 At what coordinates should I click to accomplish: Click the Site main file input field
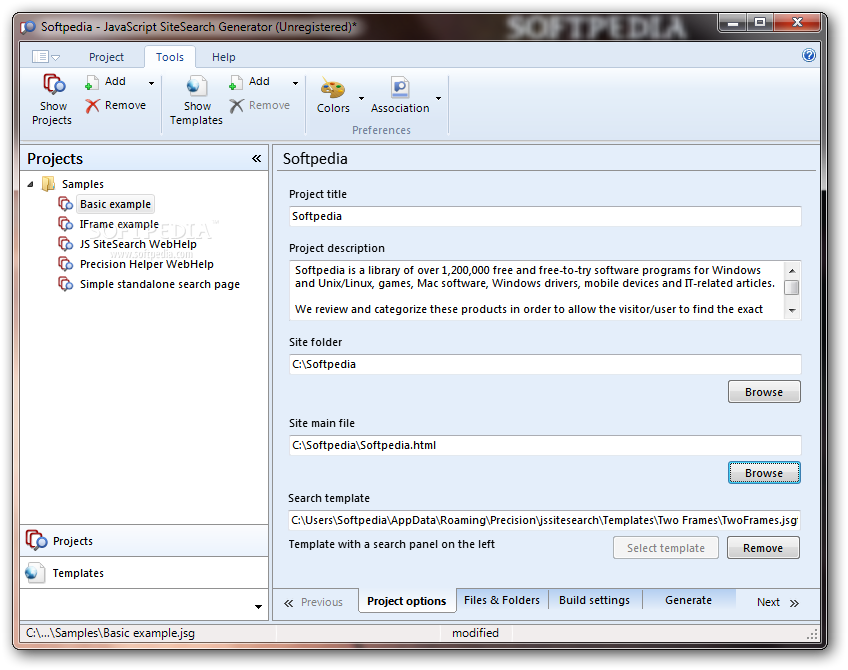(x=545, y=445)
